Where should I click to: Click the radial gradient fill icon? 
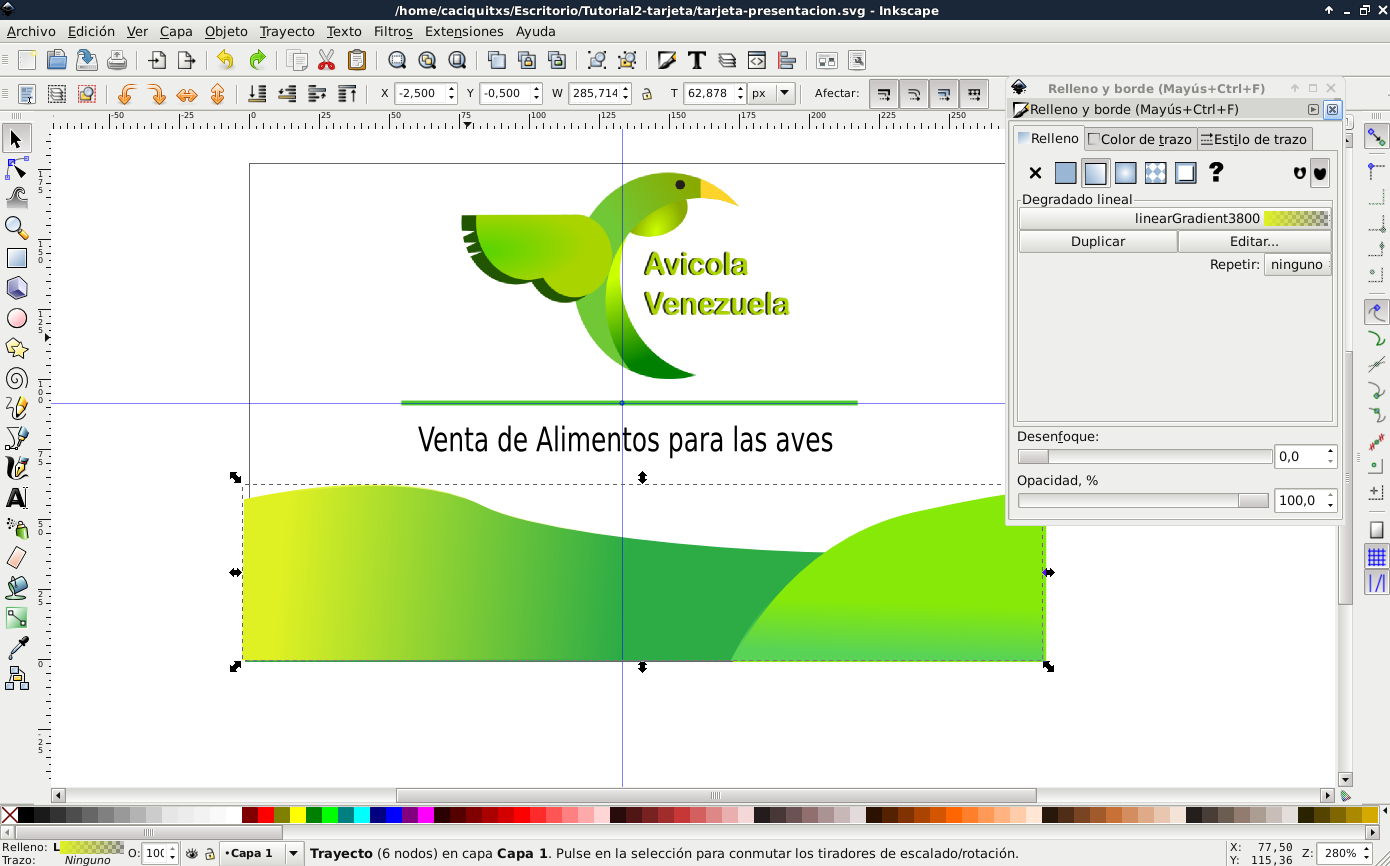tap(1126, 173)
